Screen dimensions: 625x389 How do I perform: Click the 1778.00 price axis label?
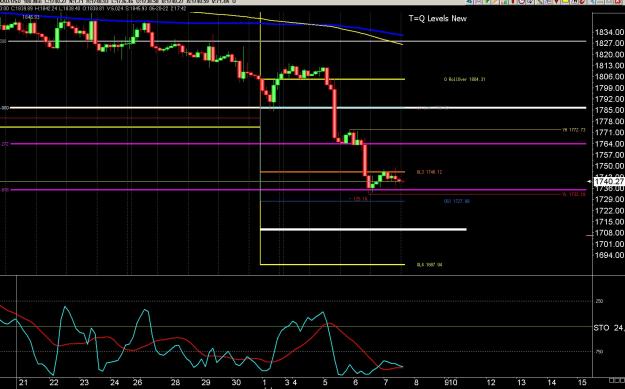[x=609, y=122]
